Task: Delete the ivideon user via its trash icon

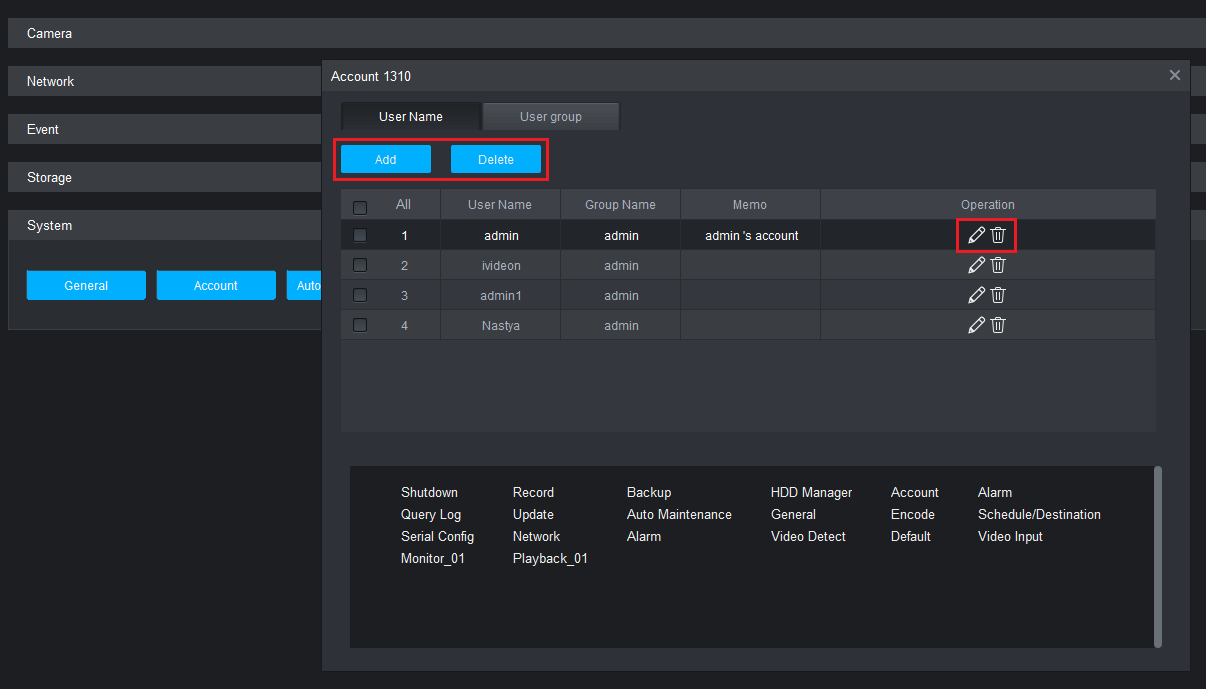Action: (x=998, y=265)
